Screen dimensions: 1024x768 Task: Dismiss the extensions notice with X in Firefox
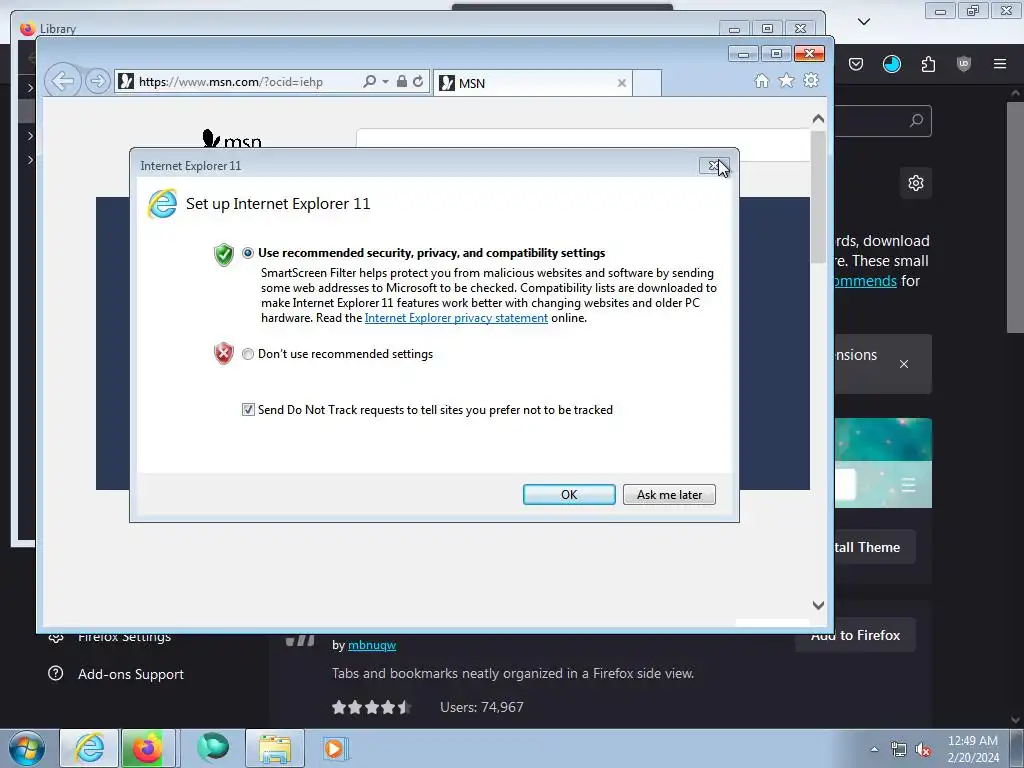pos(904,364)
